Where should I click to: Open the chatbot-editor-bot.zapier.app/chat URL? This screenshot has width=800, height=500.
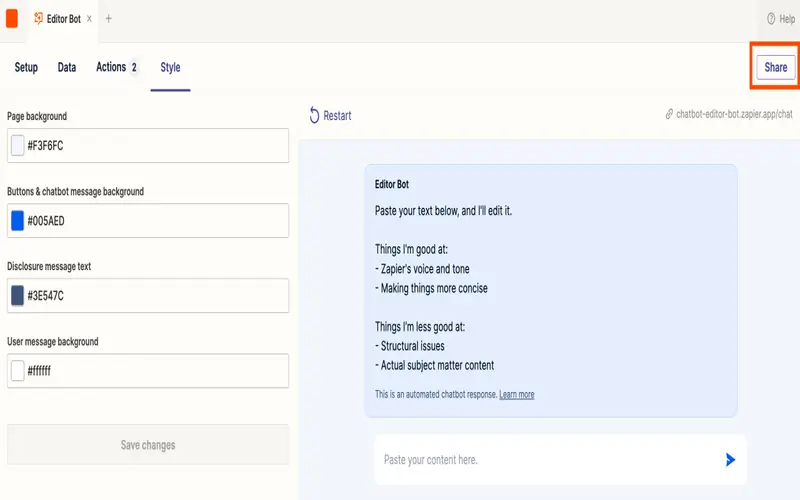pos(734,114)
